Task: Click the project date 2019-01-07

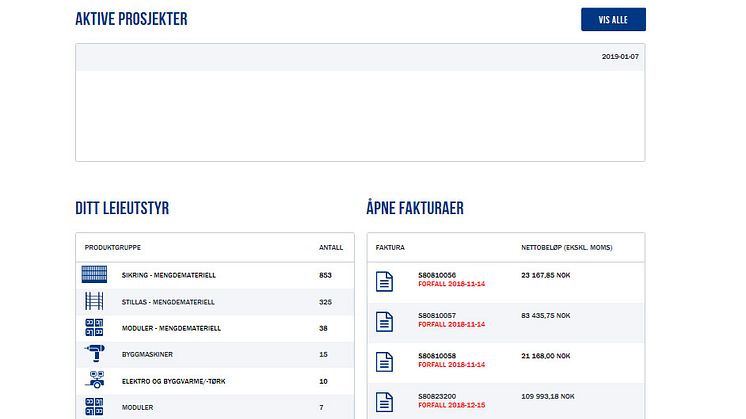Action: [x=620, y=57]
